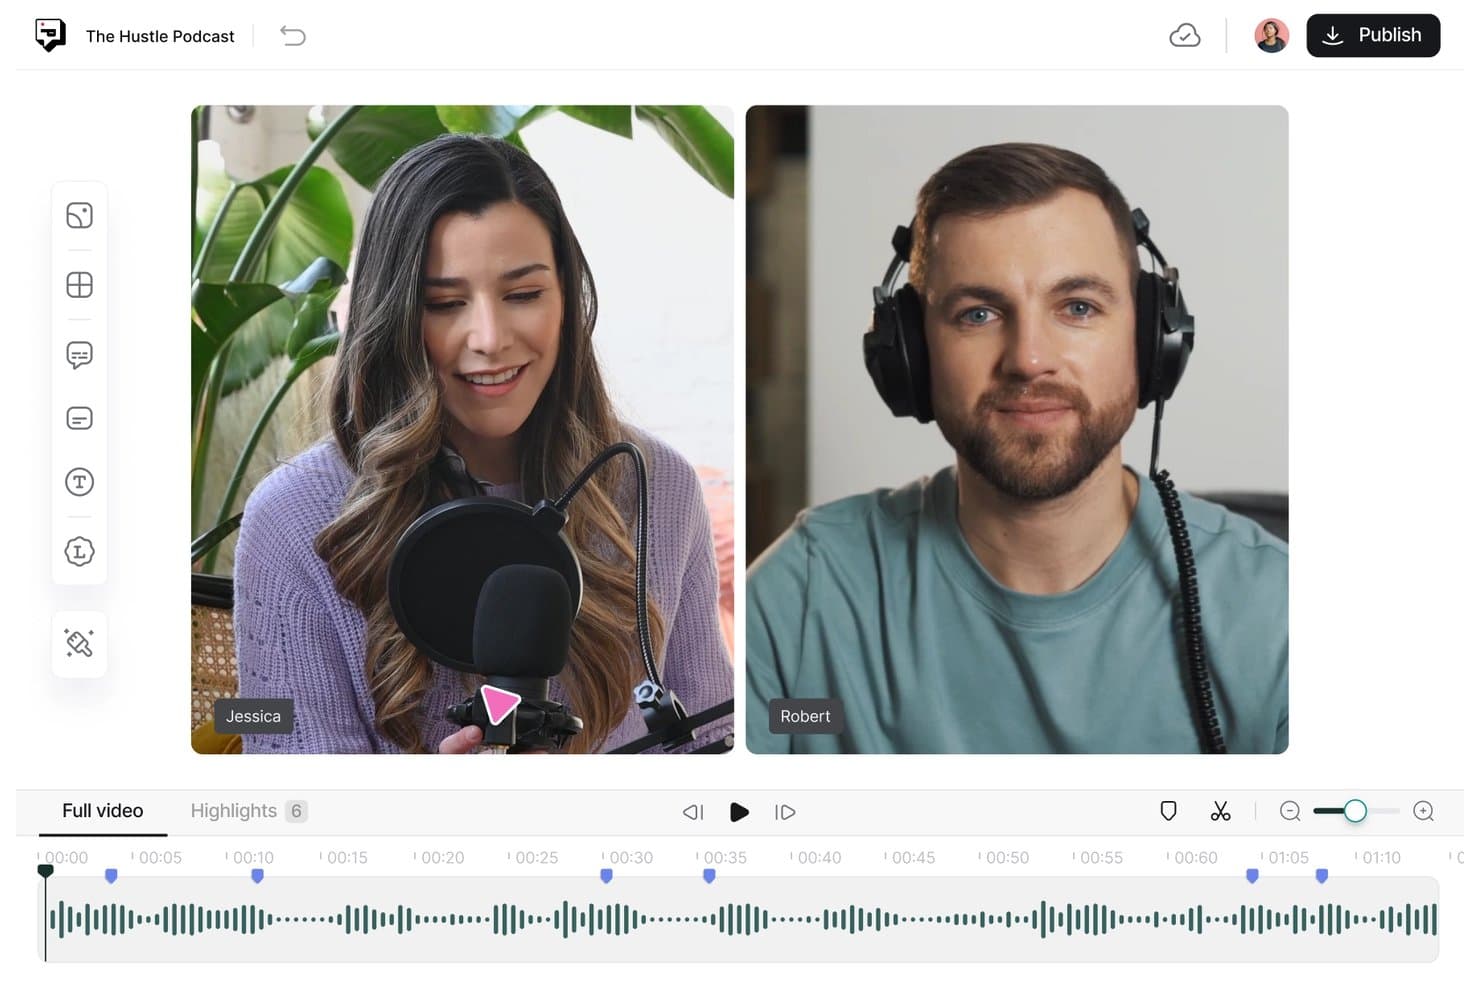This screenshot has height=987, width=1480.
Task: Switch to the Full video tab
Action: [102, 811]
